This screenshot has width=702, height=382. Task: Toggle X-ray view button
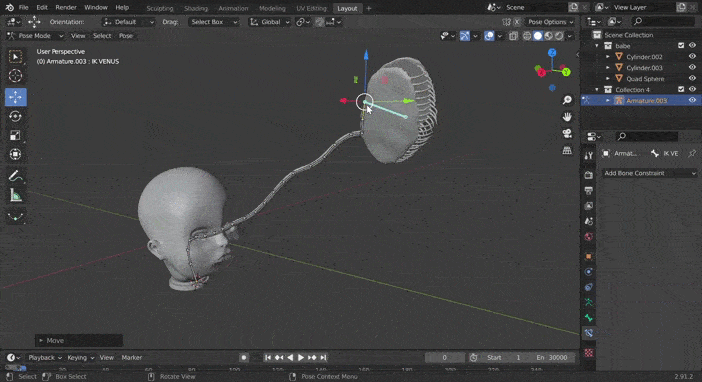pyautogui.click(x=513, y=36)
